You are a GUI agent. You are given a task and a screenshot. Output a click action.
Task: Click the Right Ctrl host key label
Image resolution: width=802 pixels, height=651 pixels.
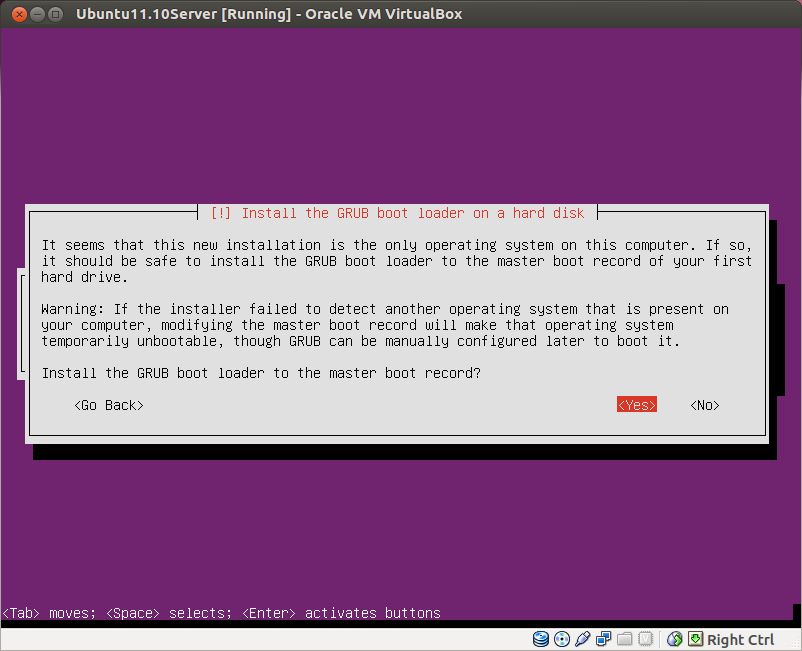pos(739,639)
